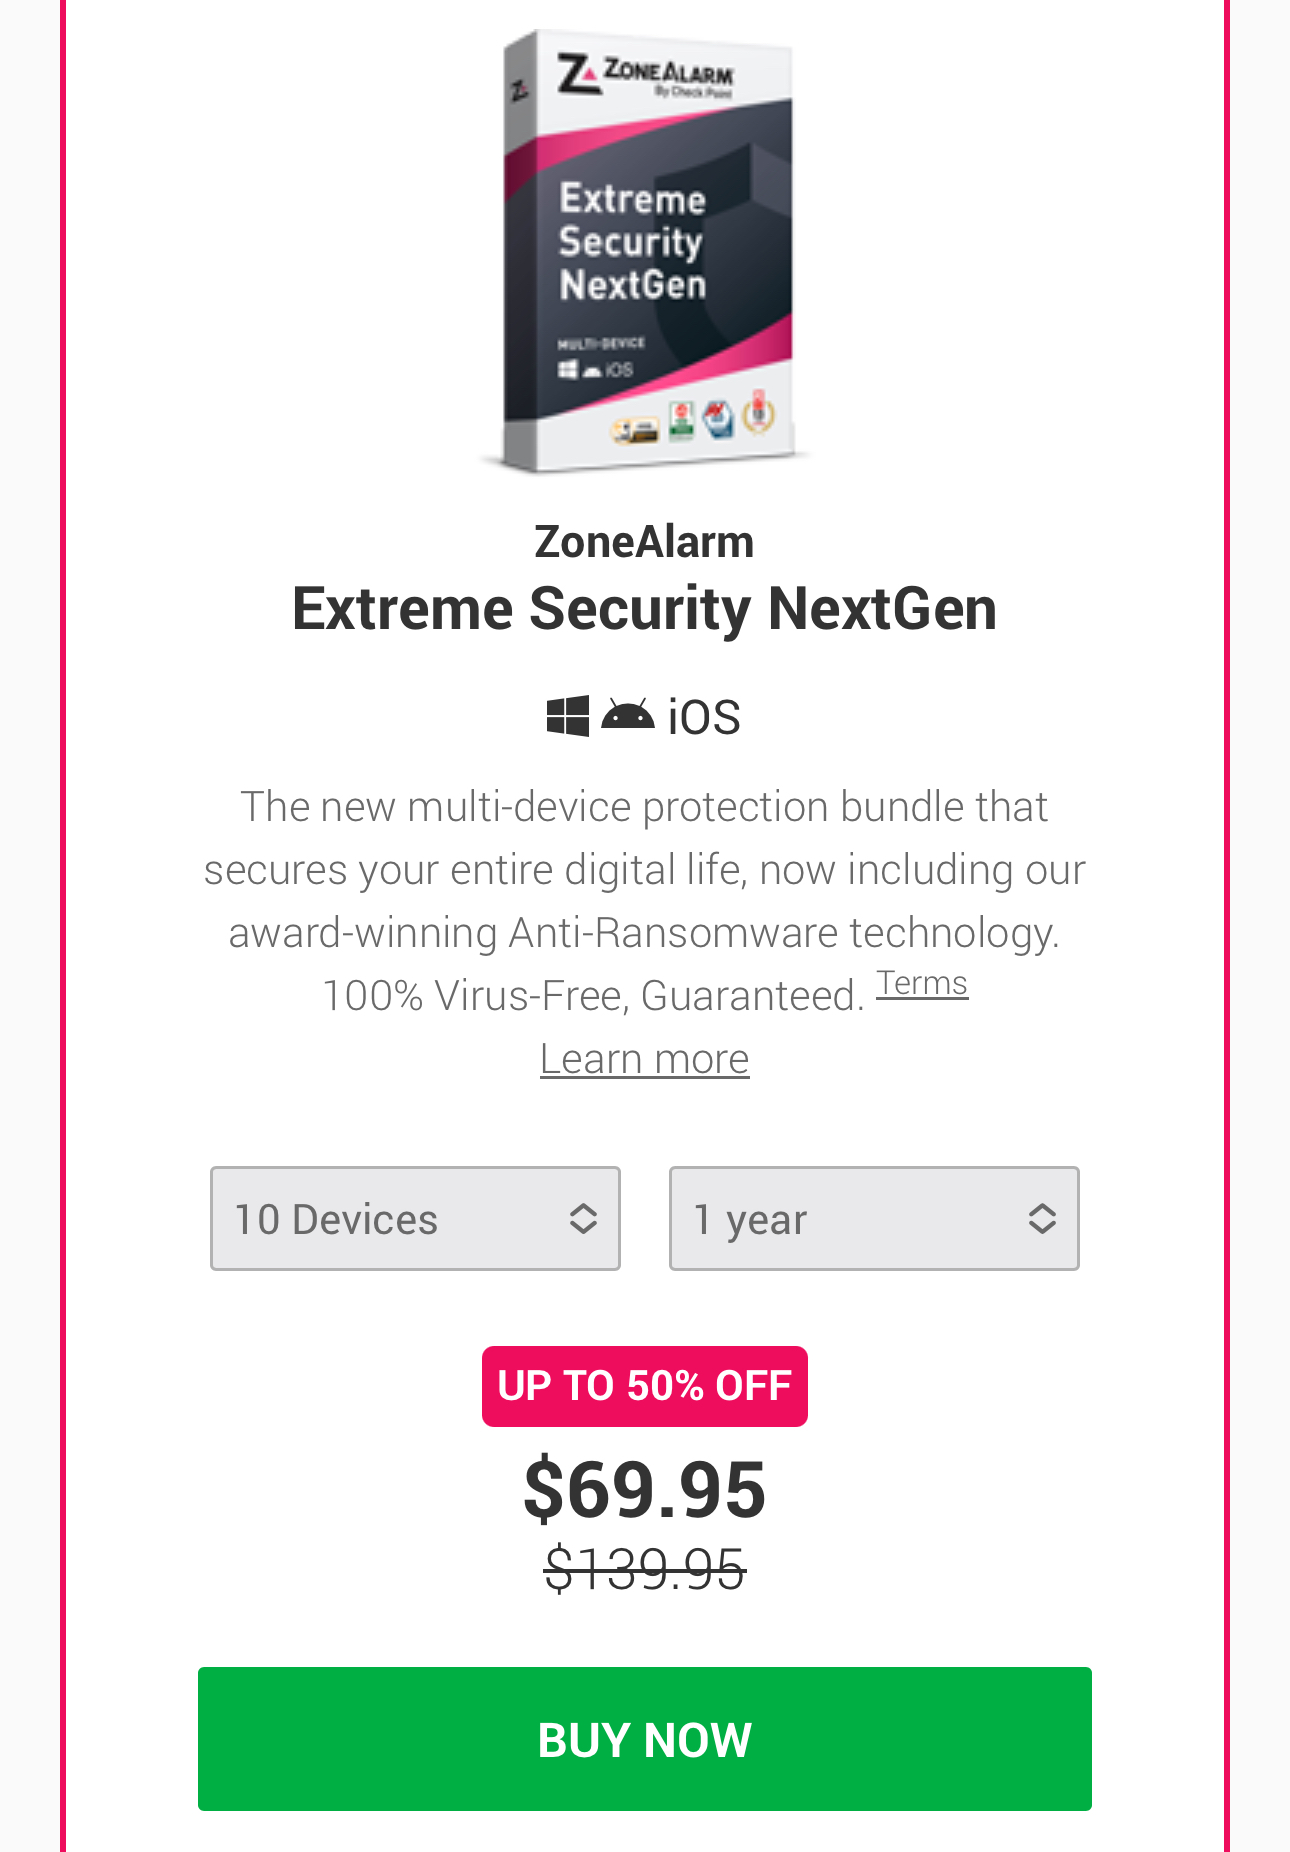Open the Terms link
Screen dimensions: 1290x1852
[x=922, y=984]
